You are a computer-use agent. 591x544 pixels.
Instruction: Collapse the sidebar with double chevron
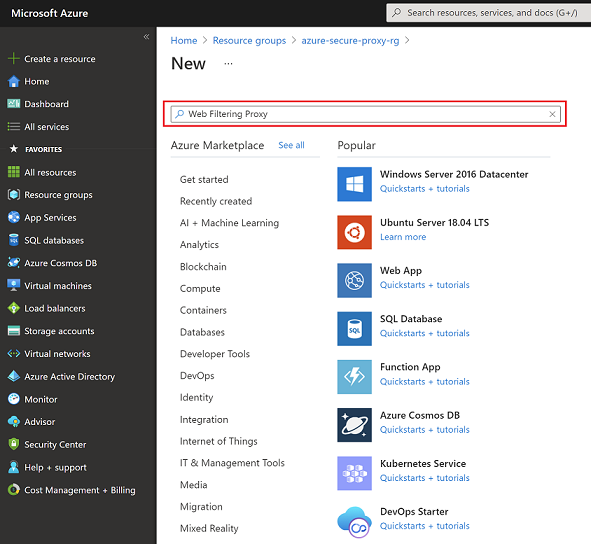point(146,37)
